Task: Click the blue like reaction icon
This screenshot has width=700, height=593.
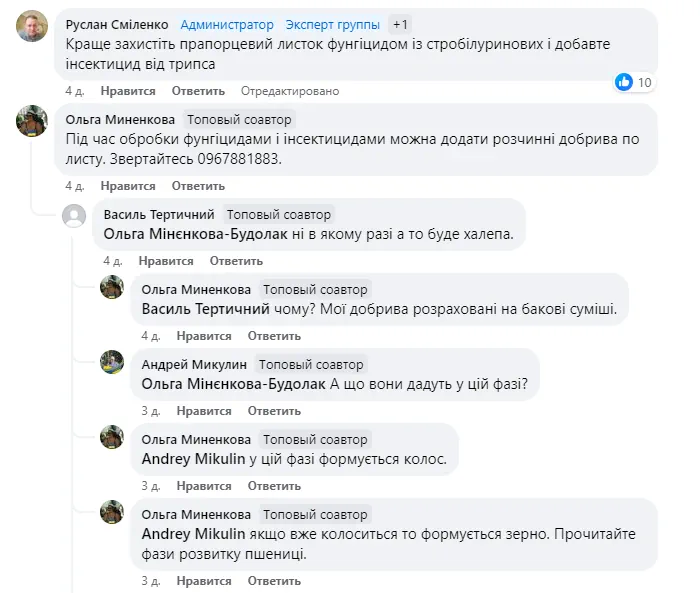Action: click(x=624, y=82)
